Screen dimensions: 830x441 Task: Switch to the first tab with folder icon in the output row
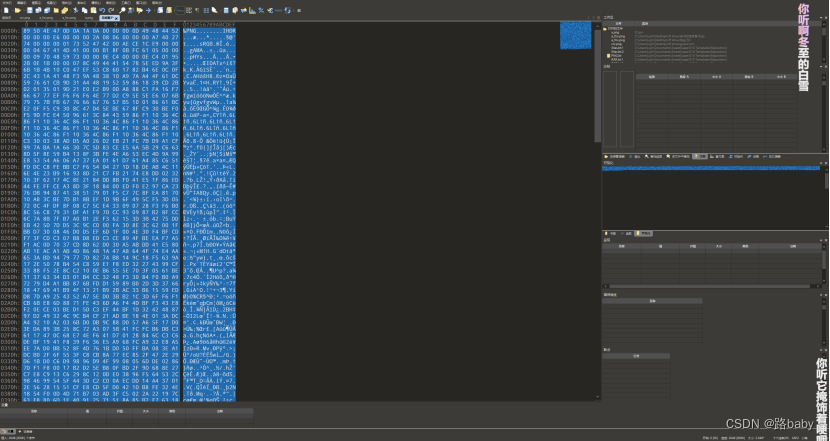coord(614,157)
